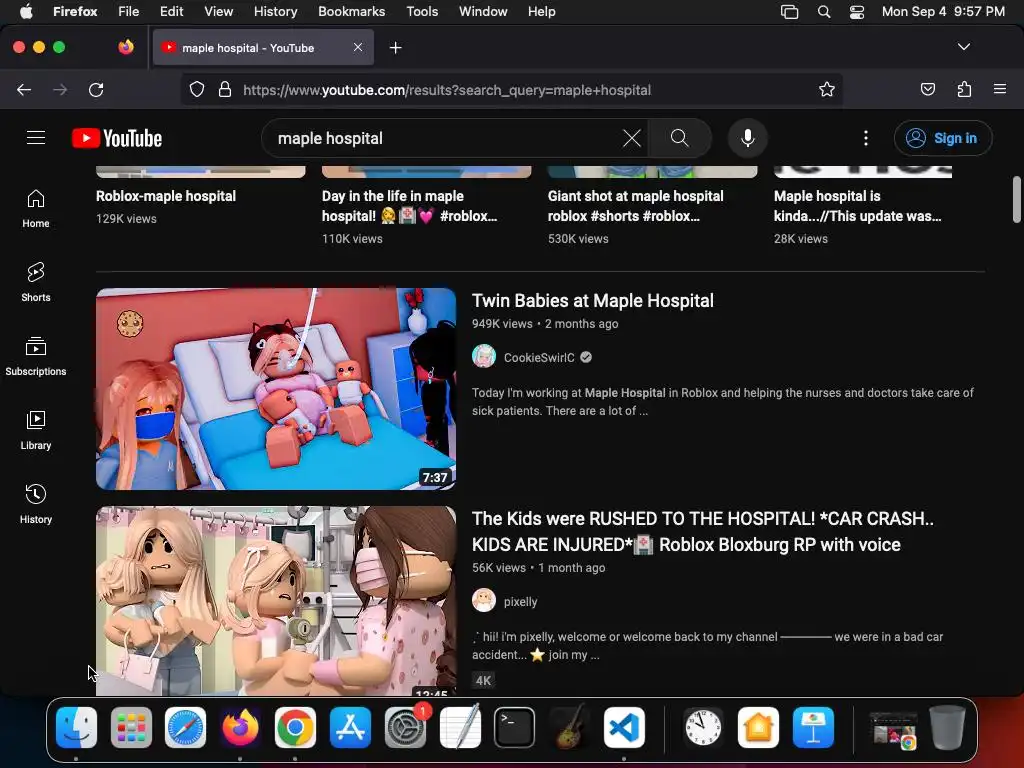The width and height of the screenshot is (1024, 768).
Task: Click the CookieSwirlC channel avatar
Action: click(x=484, y=357)
